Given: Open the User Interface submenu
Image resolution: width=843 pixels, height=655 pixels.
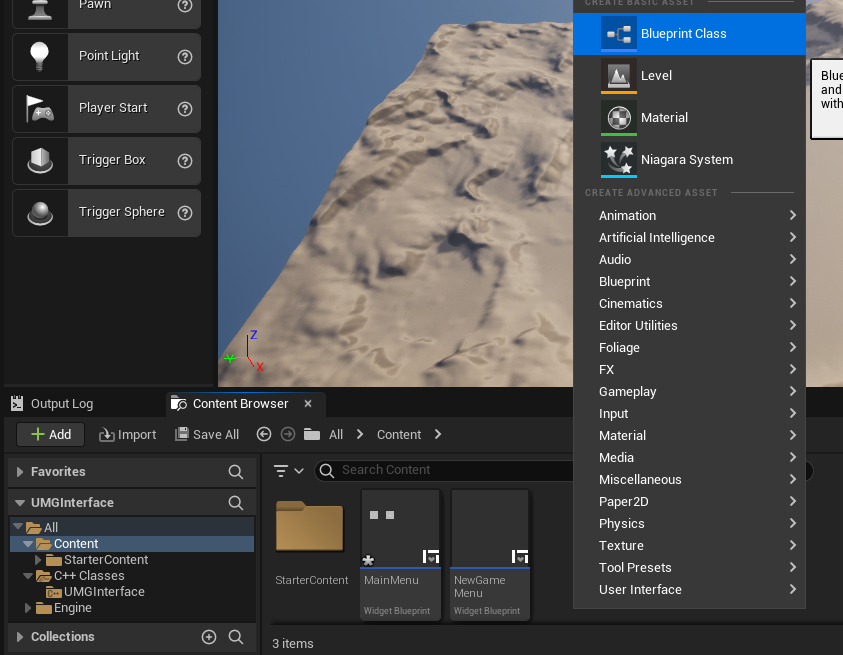Looking at the screenshot, I should coord(689,589).
